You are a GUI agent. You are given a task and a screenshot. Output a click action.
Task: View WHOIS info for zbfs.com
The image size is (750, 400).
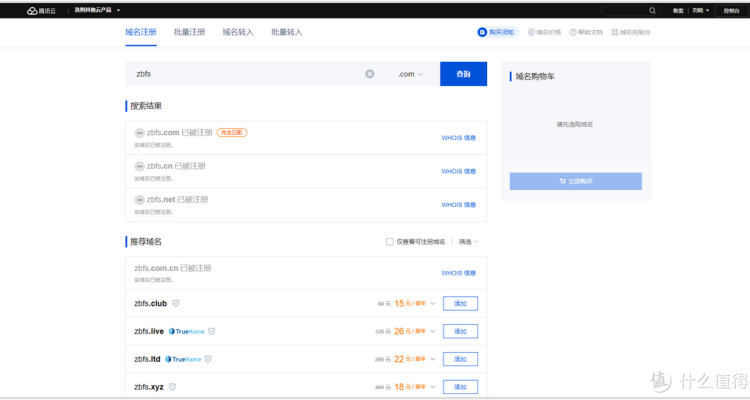(x=458, y=138)
